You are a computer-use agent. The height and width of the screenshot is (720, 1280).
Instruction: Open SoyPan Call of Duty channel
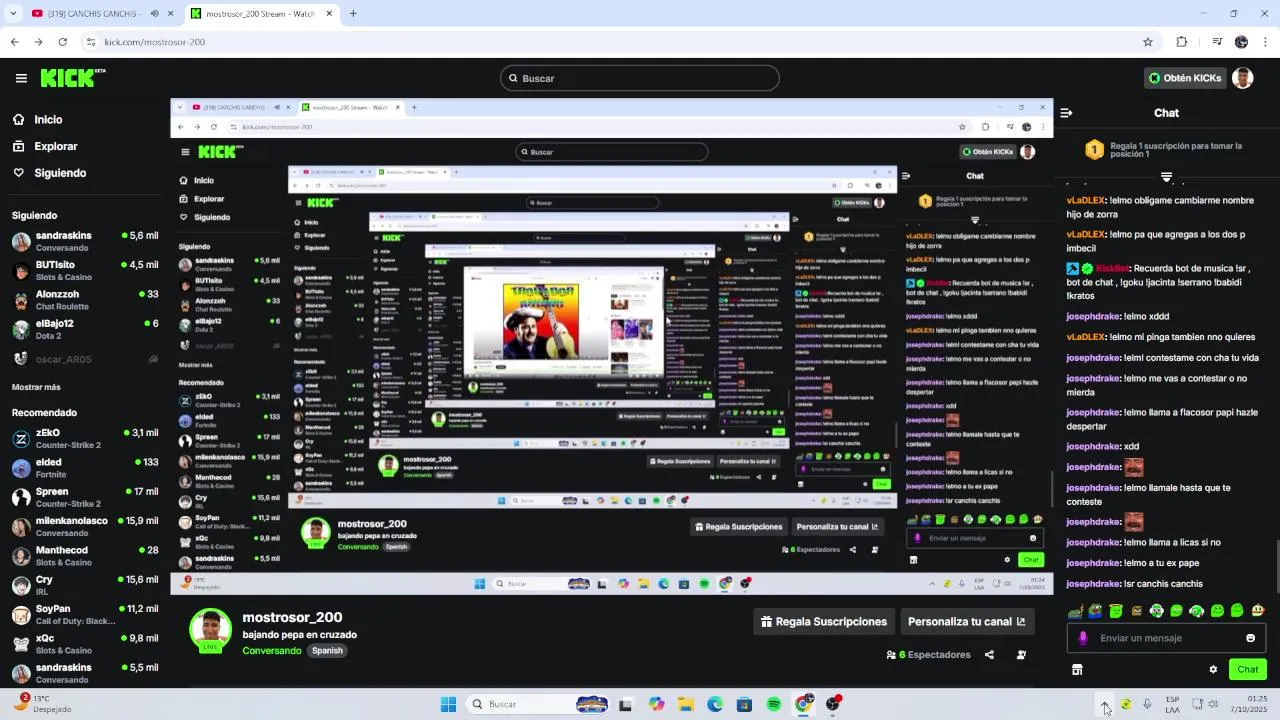click(85, 614)
